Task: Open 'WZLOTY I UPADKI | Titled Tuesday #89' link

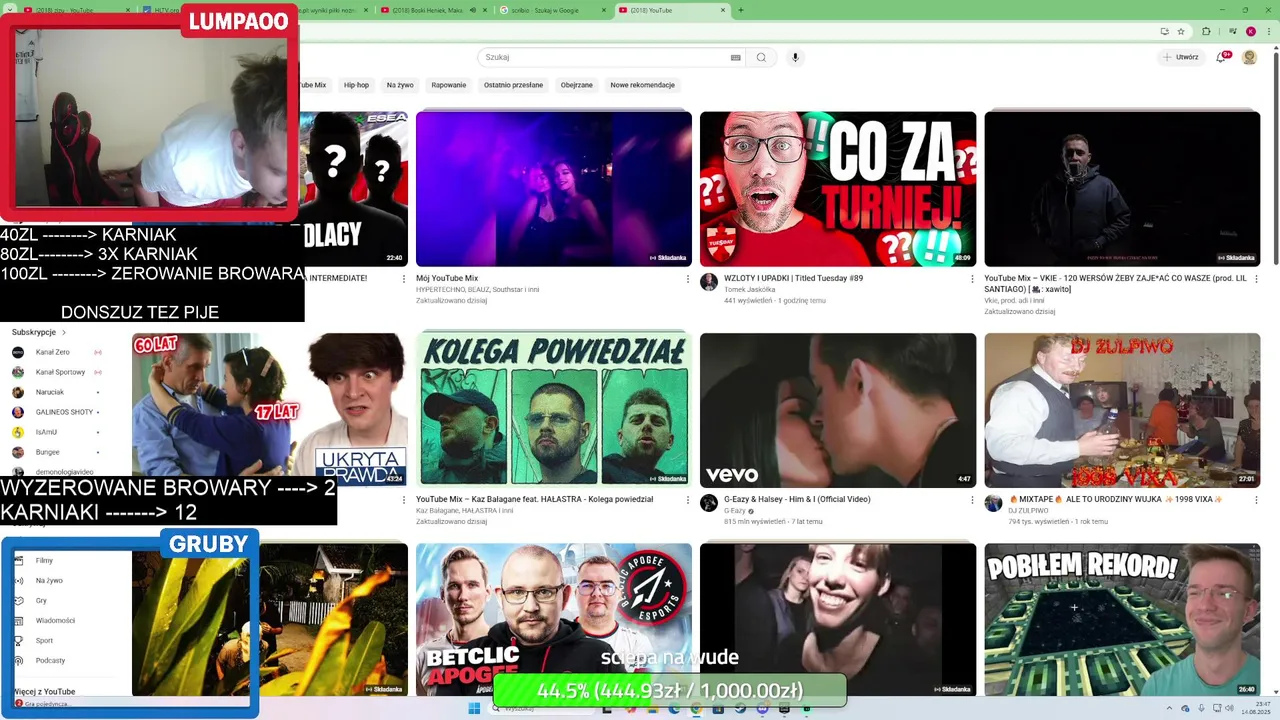Action: pos(793,278)
